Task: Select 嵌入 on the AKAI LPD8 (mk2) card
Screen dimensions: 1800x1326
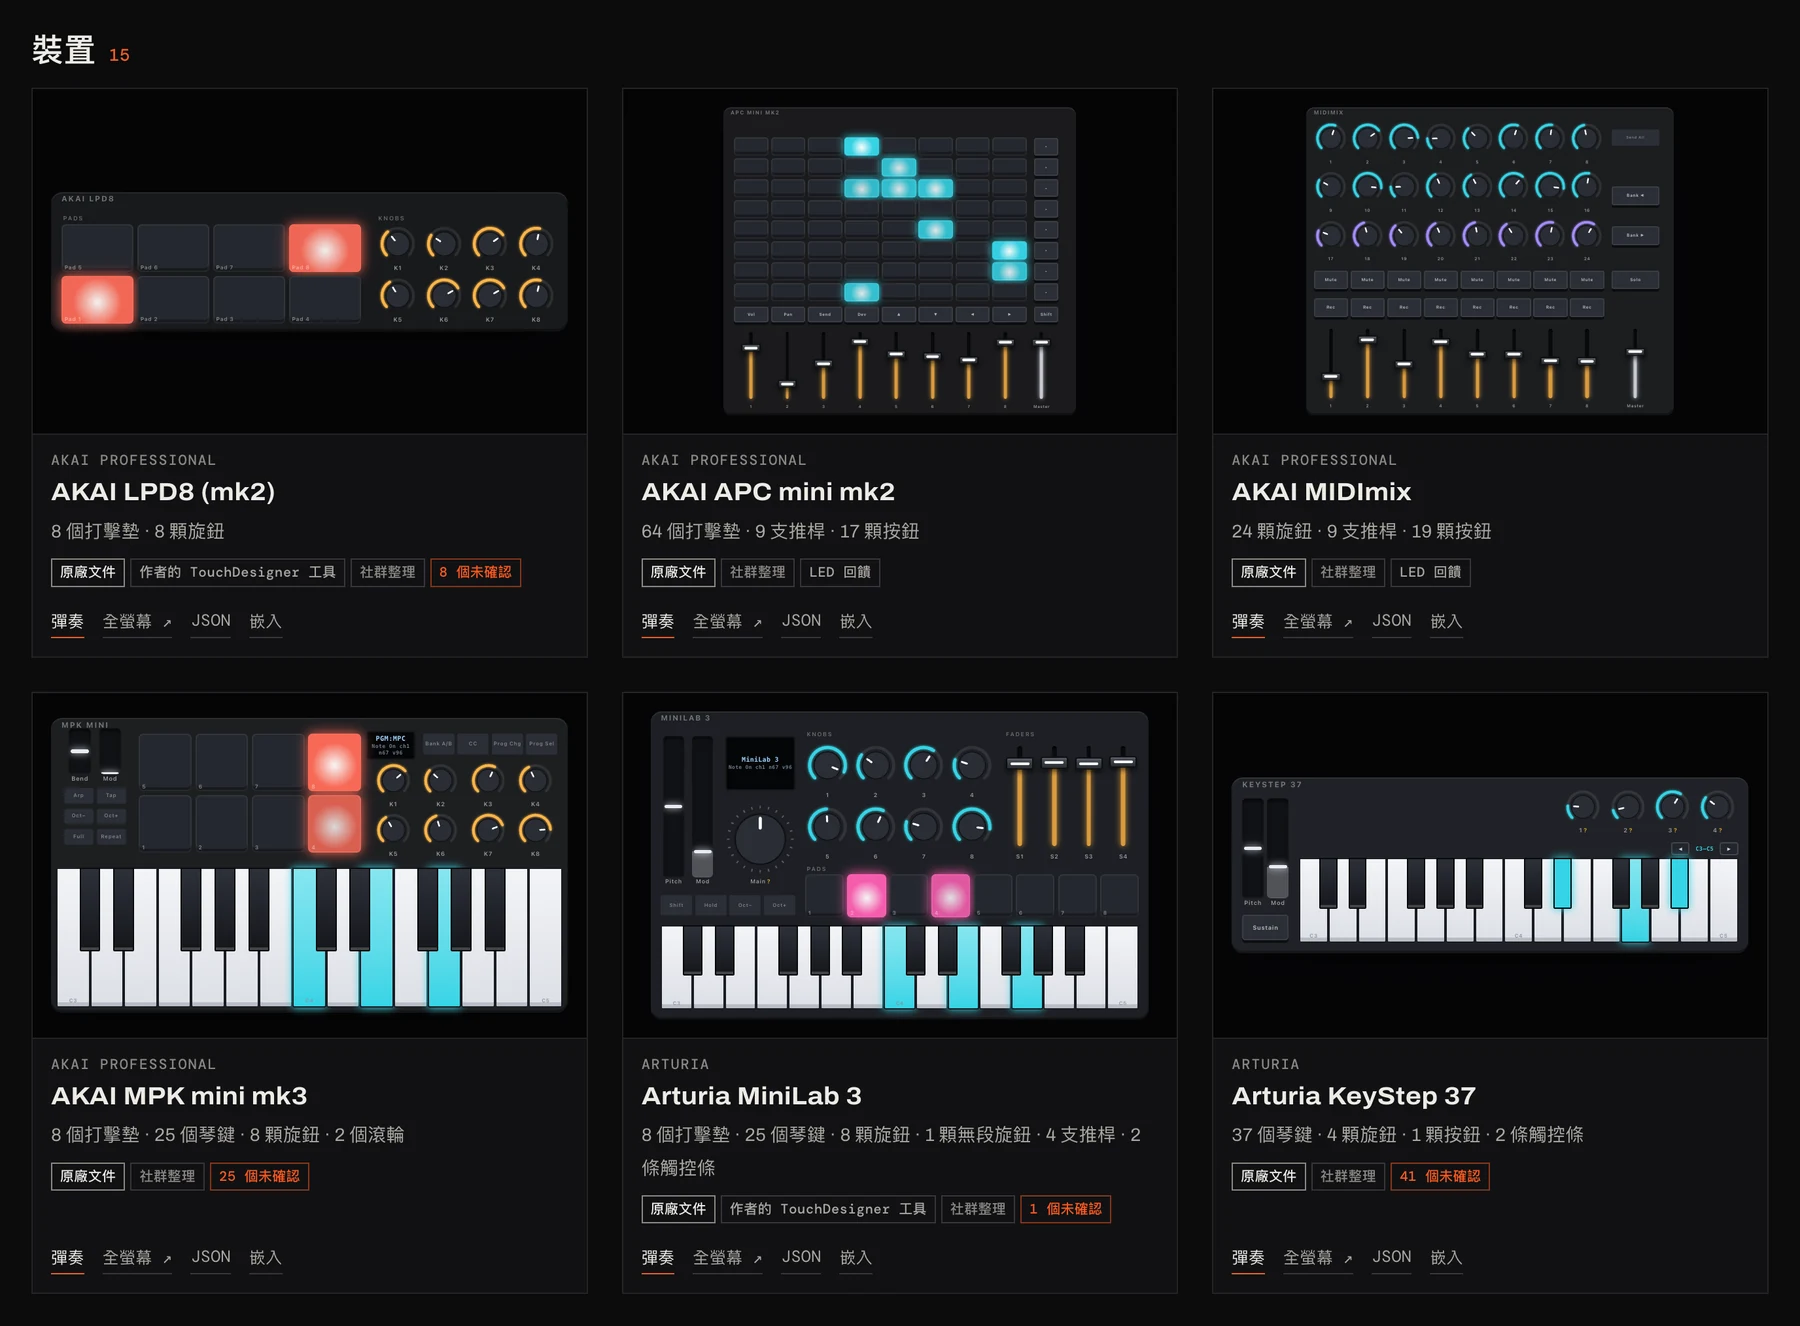Action: (x=265, y=621)
